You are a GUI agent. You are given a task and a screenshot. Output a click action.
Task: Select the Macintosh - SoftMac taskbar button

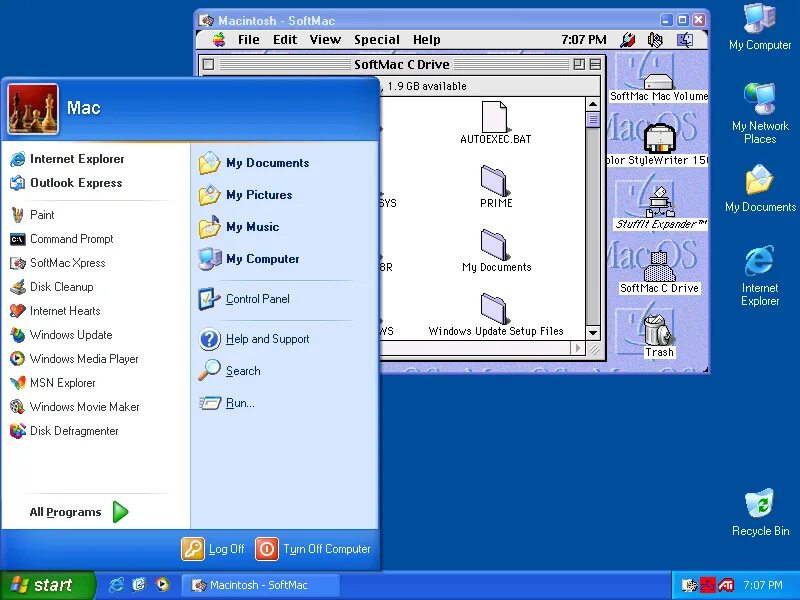tap(260, 585)
